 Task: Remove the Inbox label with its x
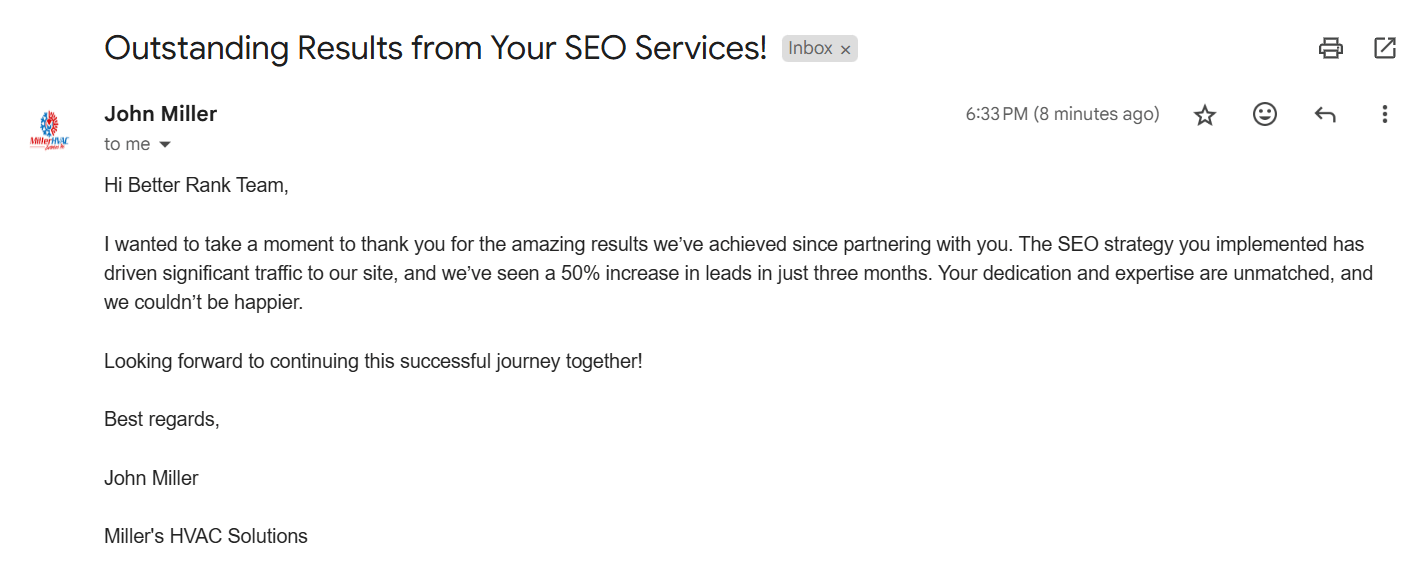pos(846,49)
